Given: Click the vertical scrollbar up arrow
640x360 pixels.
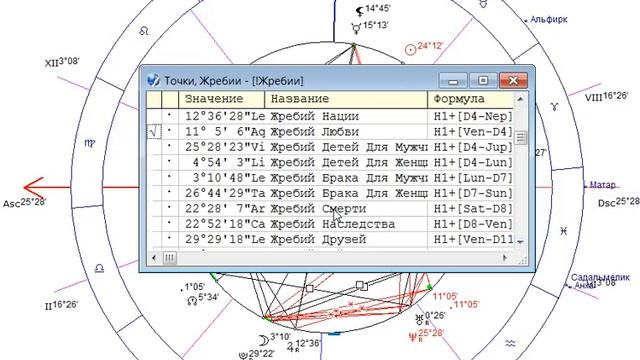Looking at the screenshot, I should coord(520,99).
